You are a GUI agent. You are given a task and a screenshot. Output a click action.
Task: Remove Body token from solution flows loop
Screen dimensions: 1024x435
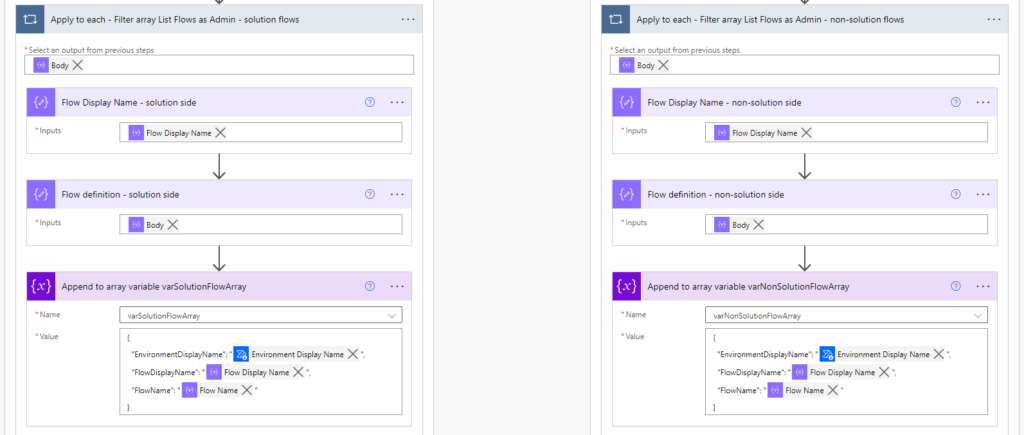(78, 65)
